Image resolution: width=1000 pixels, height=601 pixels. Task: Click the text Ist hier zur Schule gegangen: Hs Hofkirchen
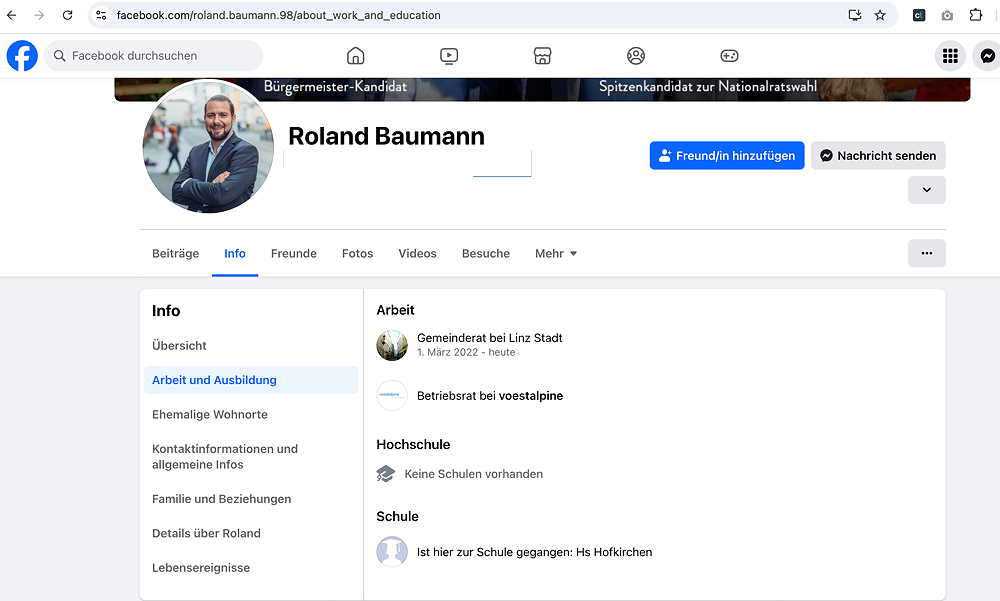pos(534,552)
